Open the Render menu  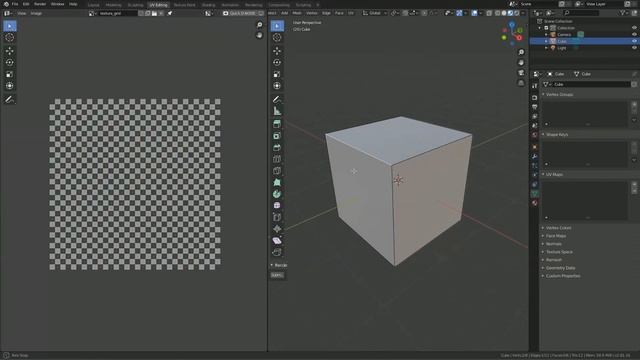pyautogui.click(x=40, y=4)
